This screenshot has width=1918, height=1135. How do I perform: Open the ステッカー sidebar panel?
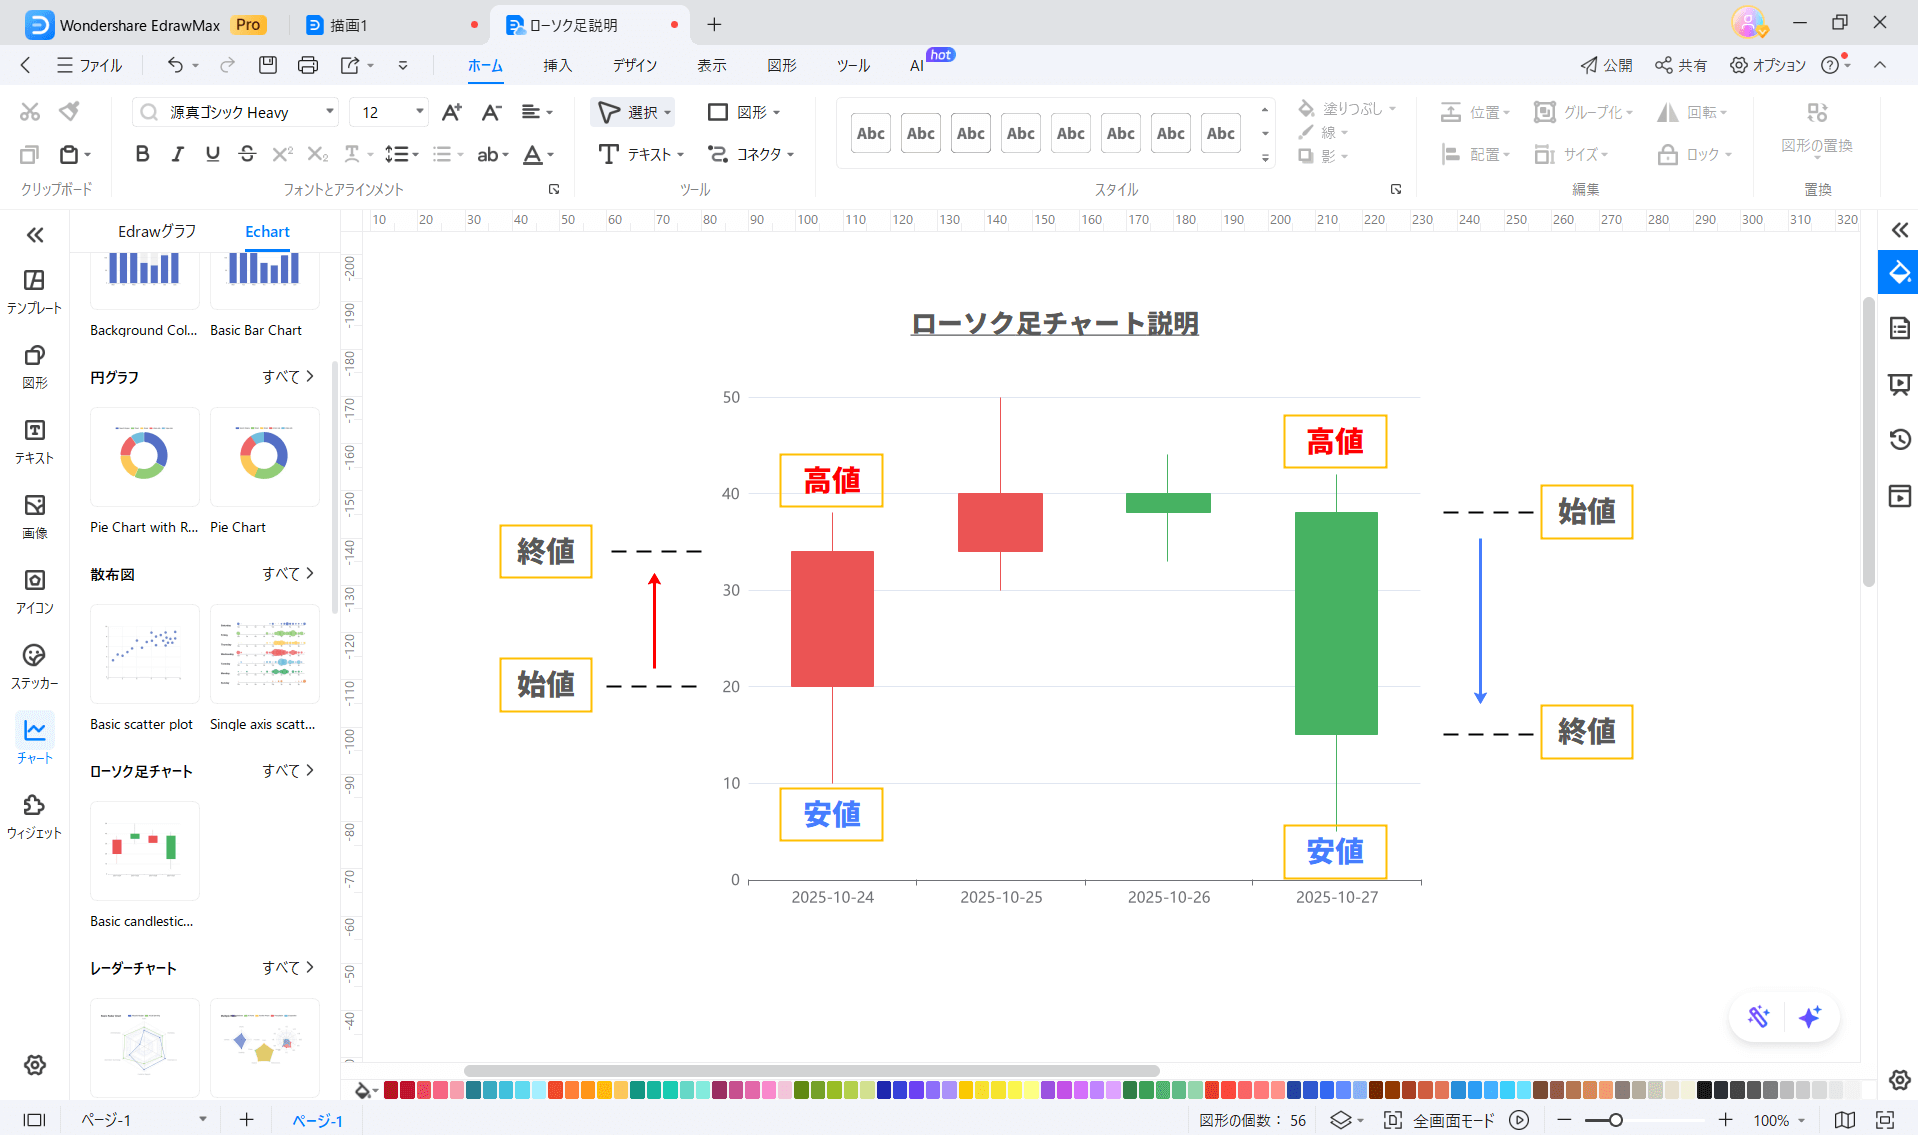click(35, 665)
